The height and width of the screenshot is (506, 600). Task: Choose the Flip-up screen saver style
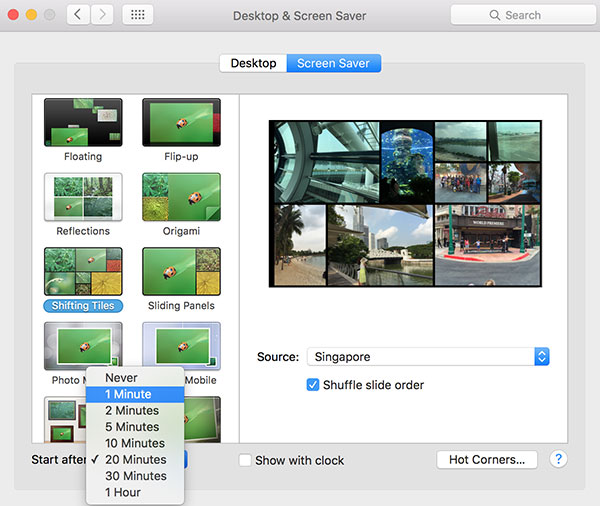181,123
